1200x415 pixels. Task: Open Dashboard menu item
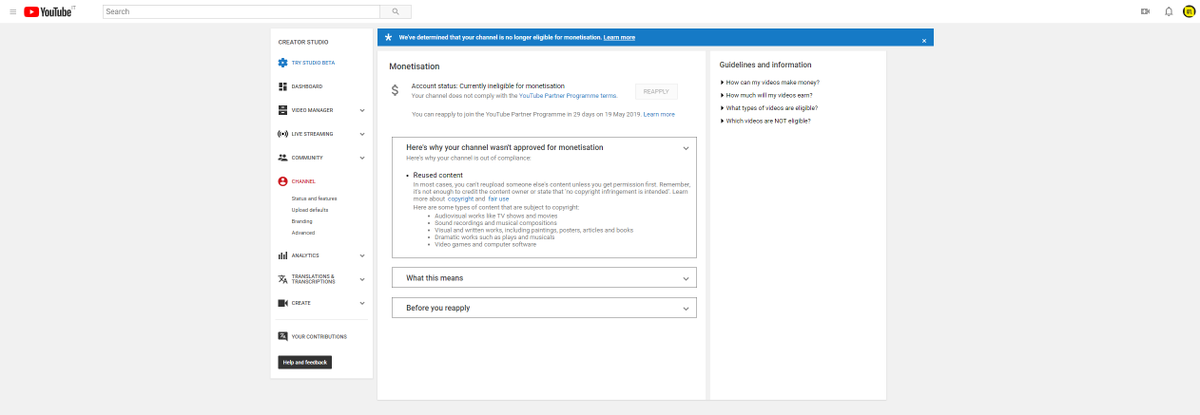tap(307, 87)
